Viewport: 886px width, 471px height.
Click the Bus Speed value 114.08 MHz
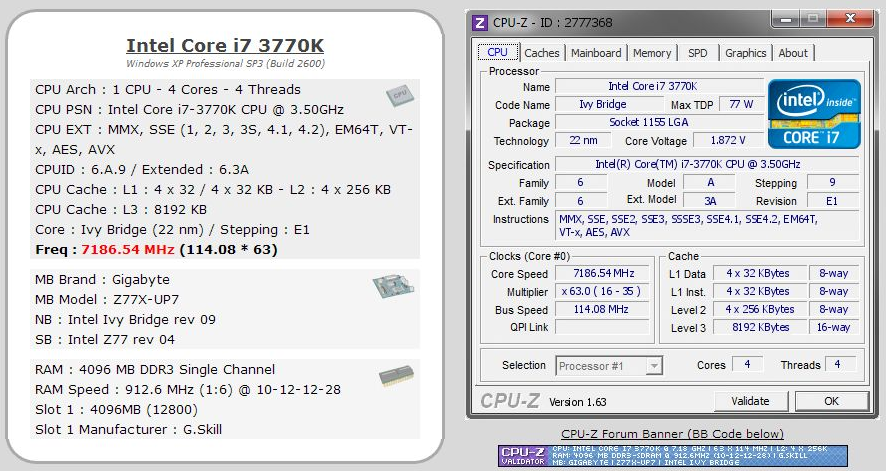(603, 309)
